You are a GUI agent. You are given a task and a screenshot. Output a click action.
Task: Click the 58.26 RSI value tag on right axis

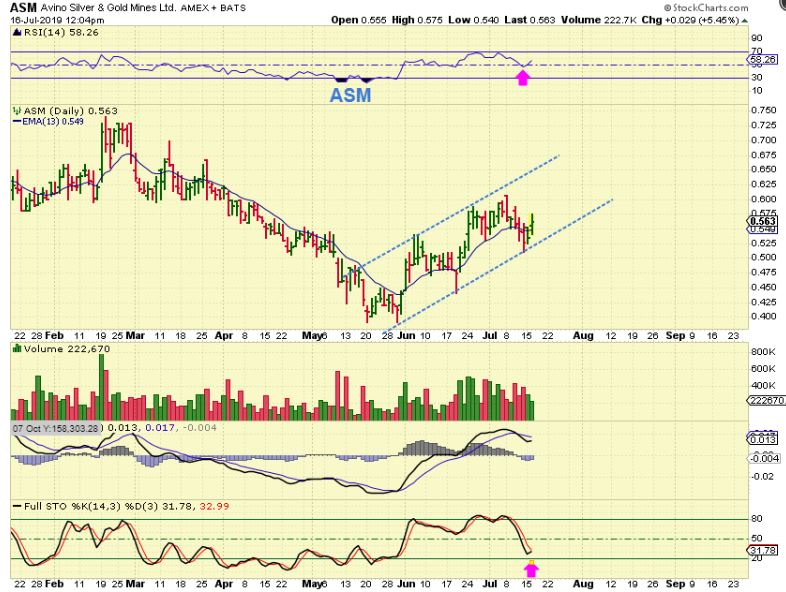coord(763,60)
